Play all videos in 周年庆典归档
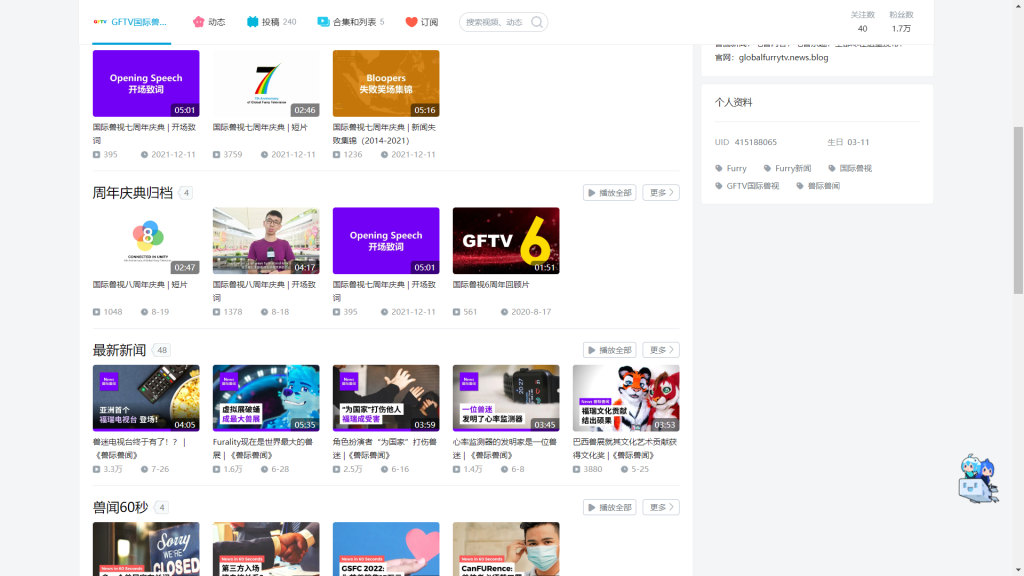Screen dimensions: 1024x576 [x=609, y=193]
